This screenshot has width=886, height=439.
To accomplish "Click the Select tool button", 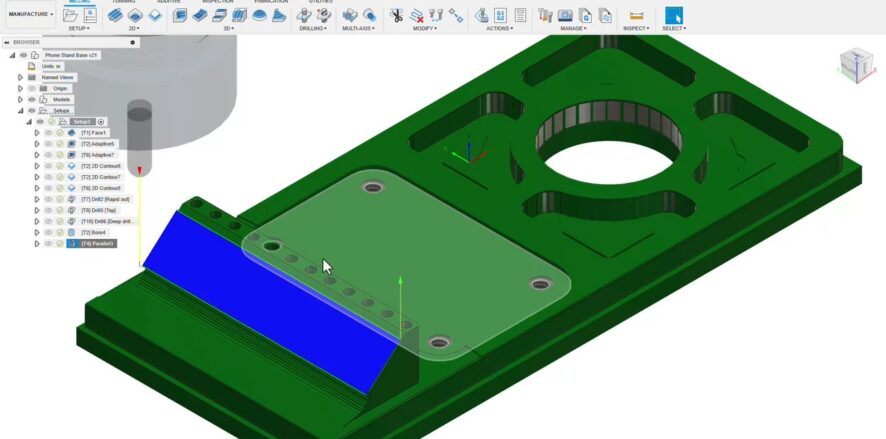I will pos(674,15).
